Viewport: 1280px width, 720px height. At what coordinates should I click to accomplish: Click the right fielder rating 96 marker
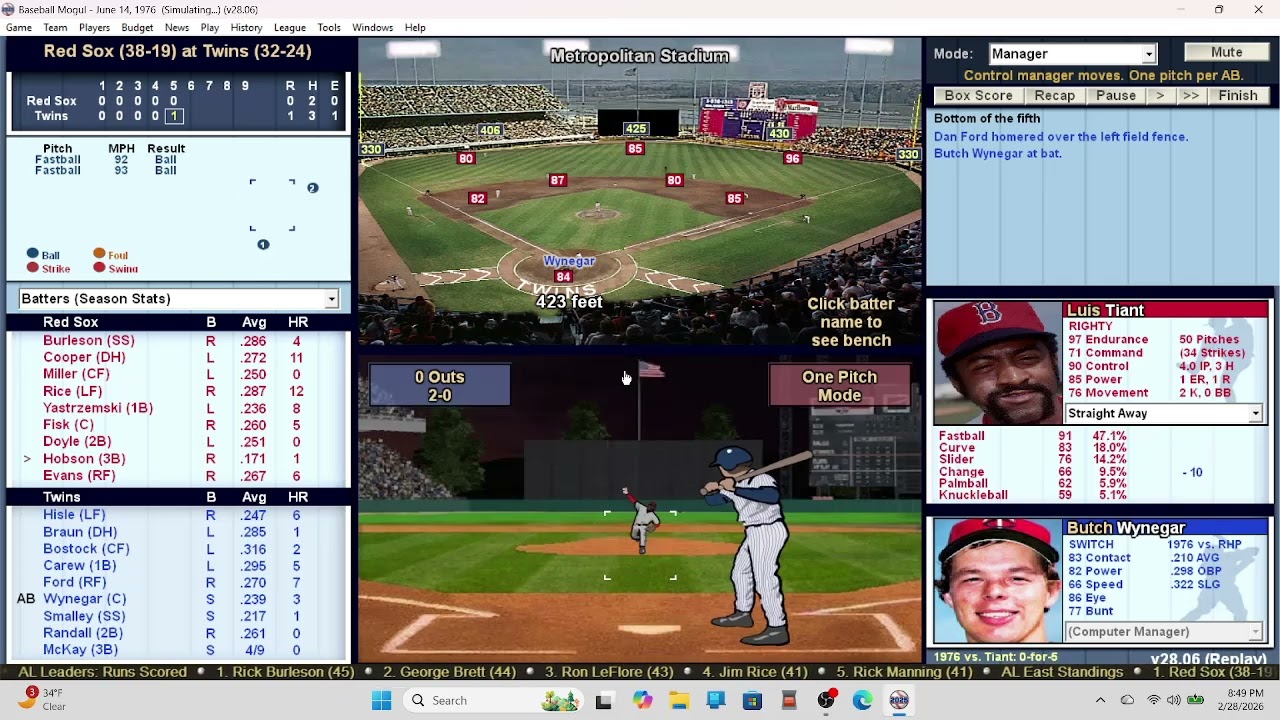[793, 158]
